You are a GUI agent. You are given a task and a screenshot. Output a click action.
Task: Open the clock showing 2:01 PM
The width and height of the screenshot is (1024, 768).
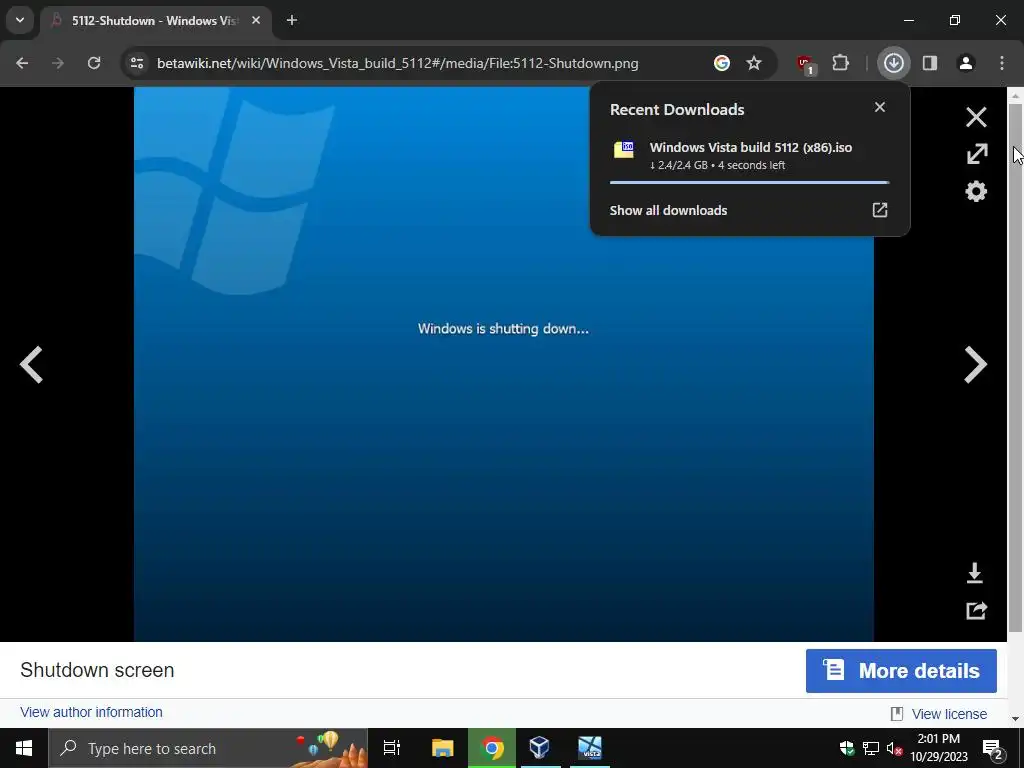pyautogui.click(x=939, y=748)
